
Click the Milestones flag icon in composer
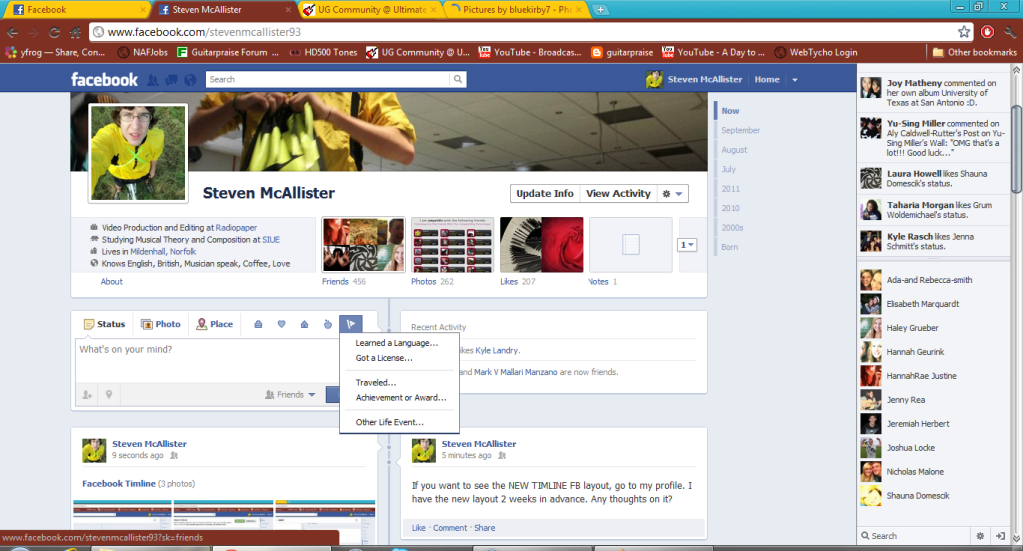click(x=350, y=324)
